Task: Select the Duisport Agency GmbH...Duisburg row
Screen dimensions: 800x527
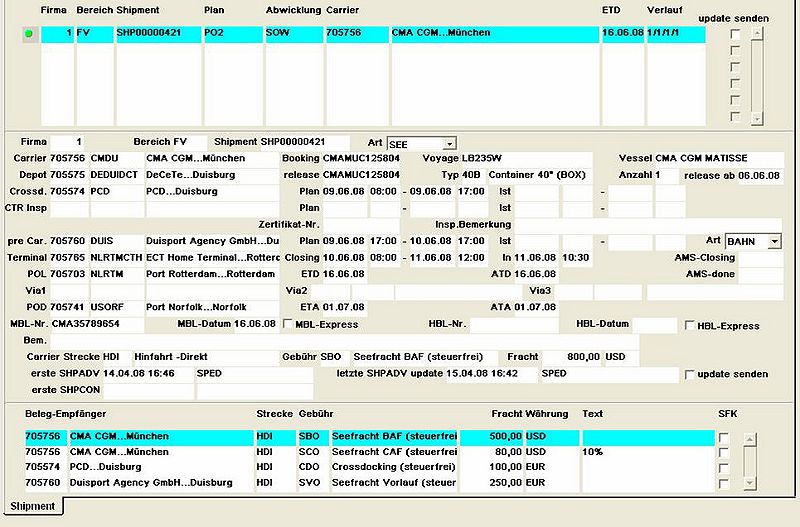Action: [369, 483]
